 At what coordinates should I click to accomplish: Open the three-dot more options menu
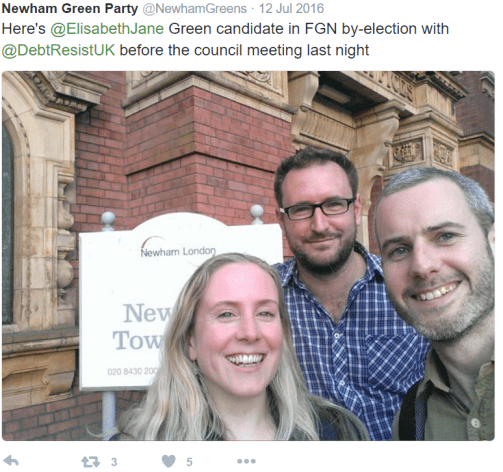tap(246, 461)
